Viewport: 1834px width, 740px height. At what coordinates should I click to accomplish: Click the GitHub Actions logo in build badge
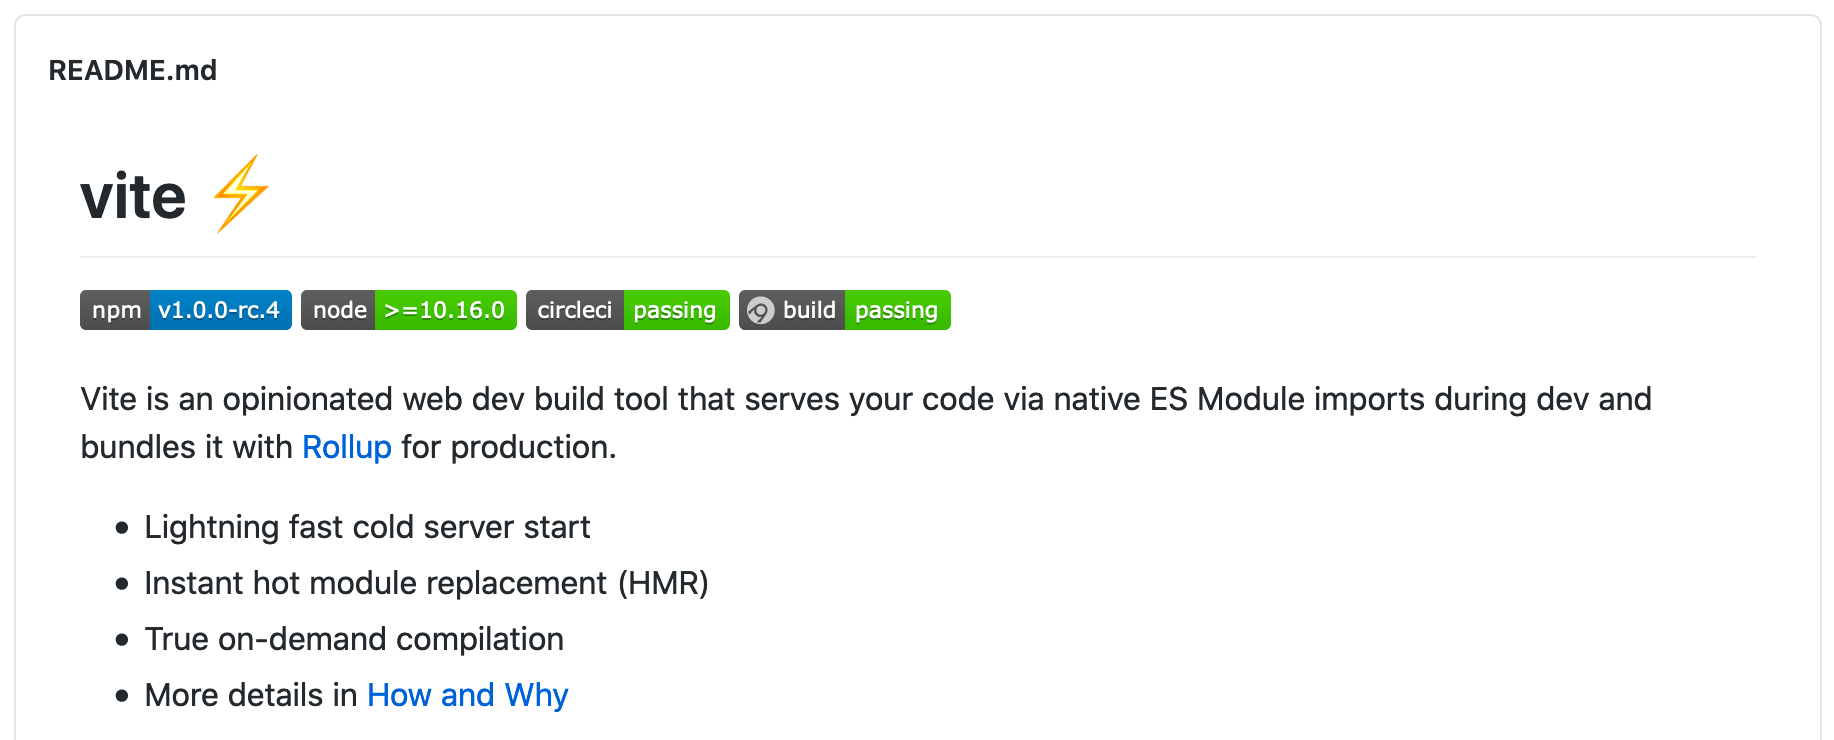click(761, 311)
